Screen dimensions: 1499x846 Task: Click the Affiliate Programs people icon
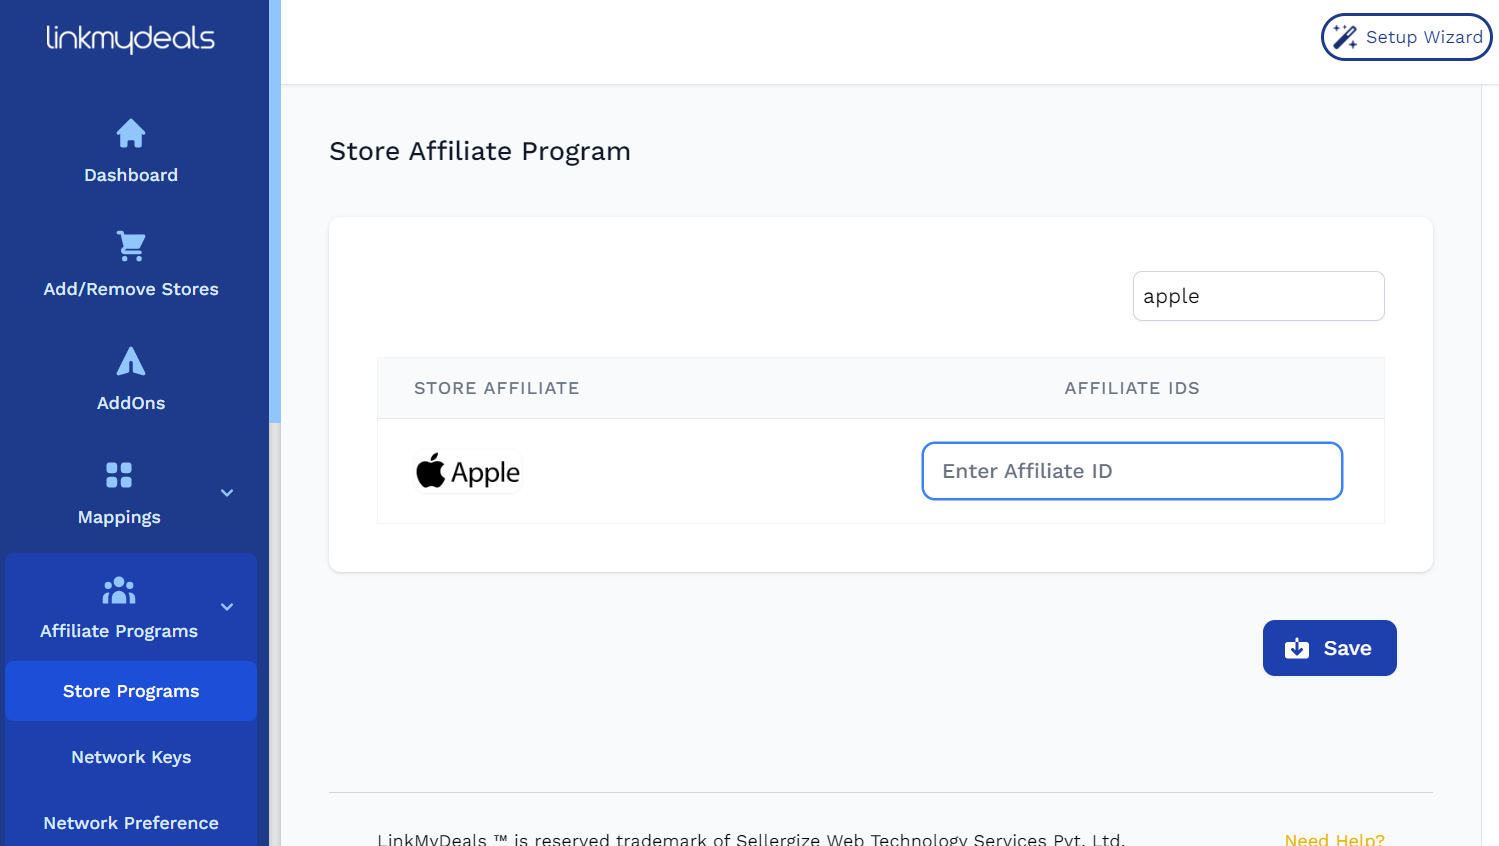tap(119, 590)
